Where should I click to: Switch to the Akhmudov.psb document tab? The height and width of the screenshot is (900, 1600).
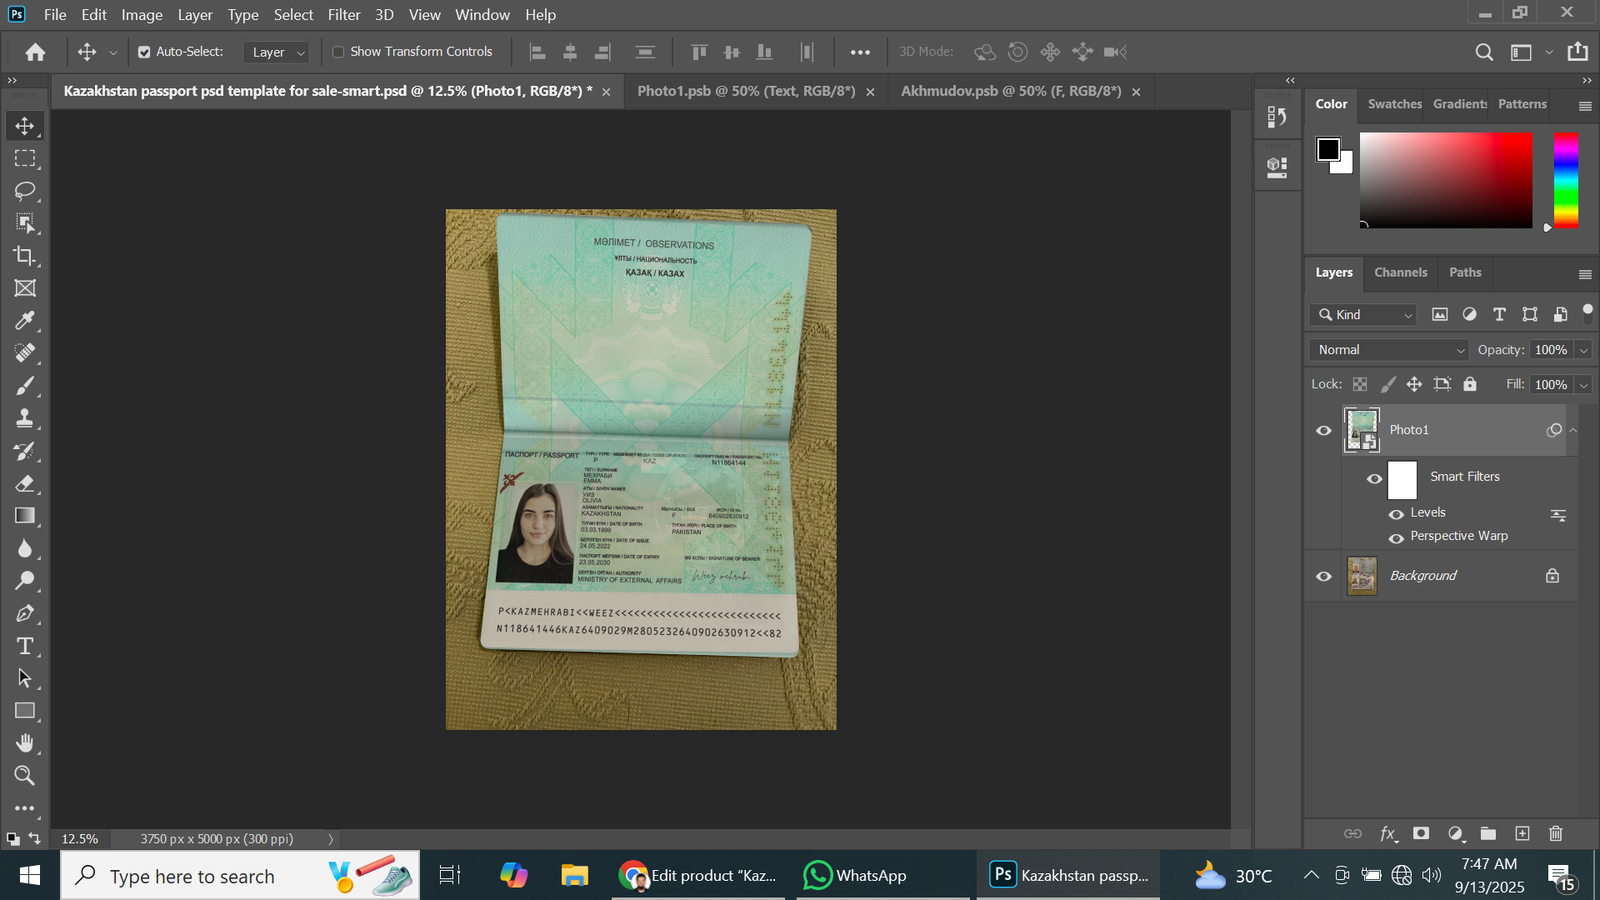1010,91
